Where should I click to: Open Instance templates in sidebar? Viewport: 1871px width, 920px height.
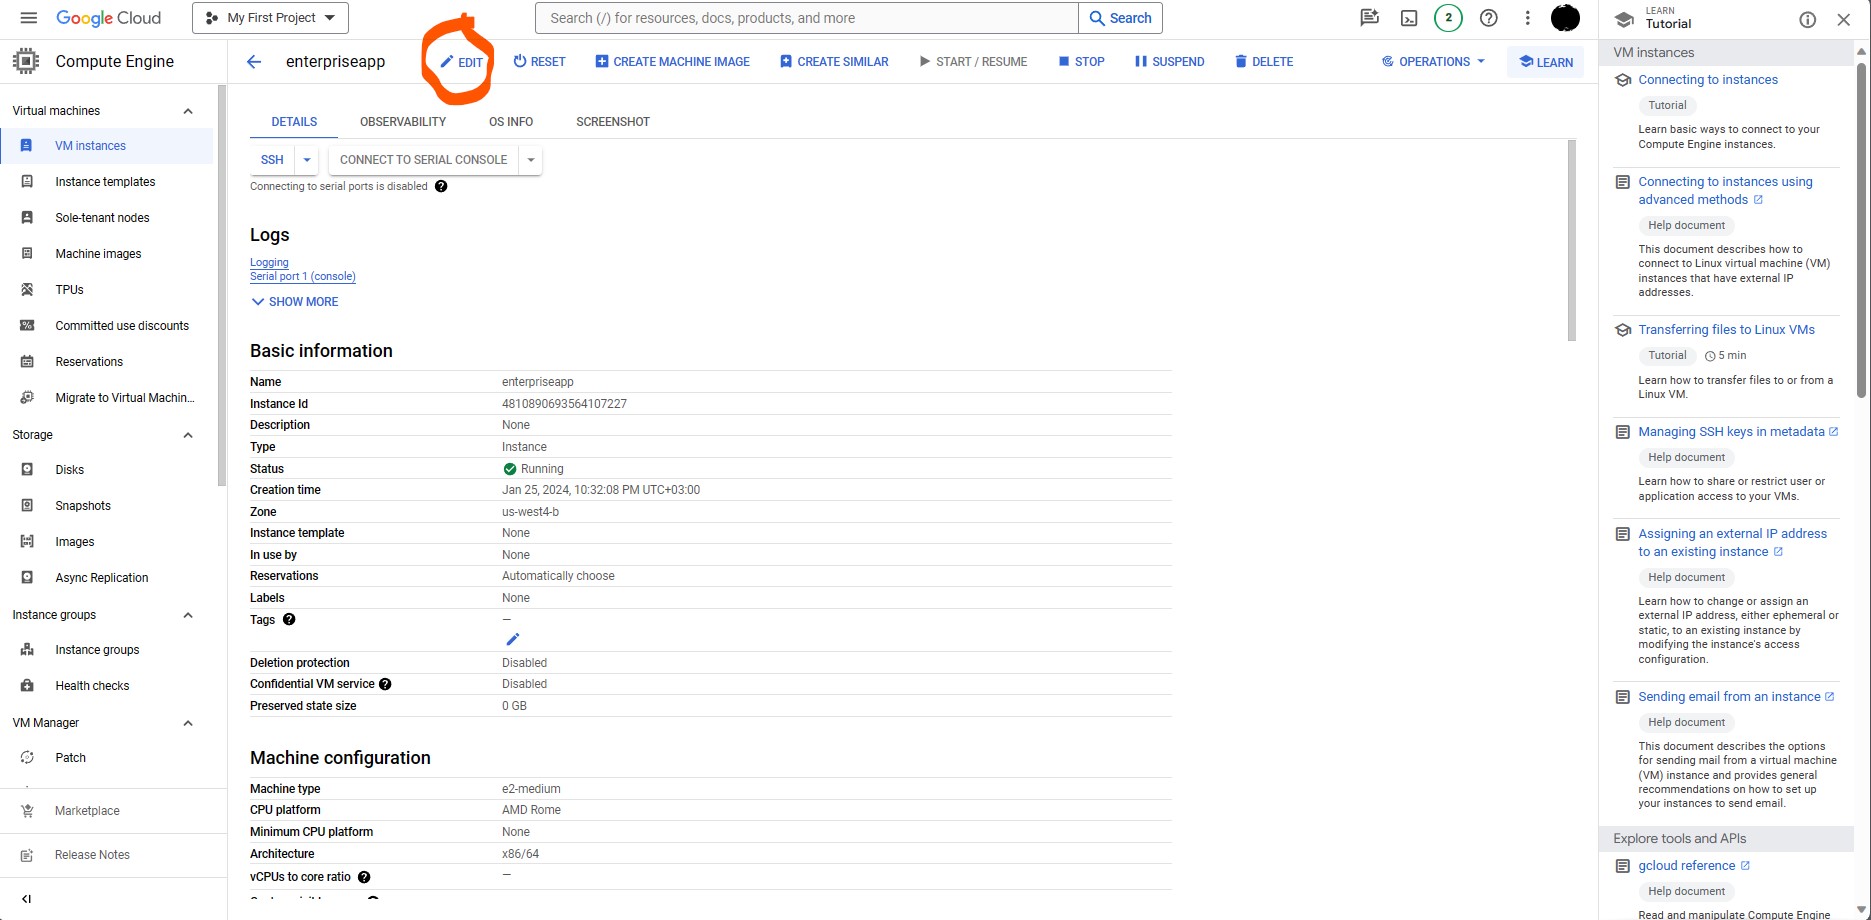tap(107, 182)
